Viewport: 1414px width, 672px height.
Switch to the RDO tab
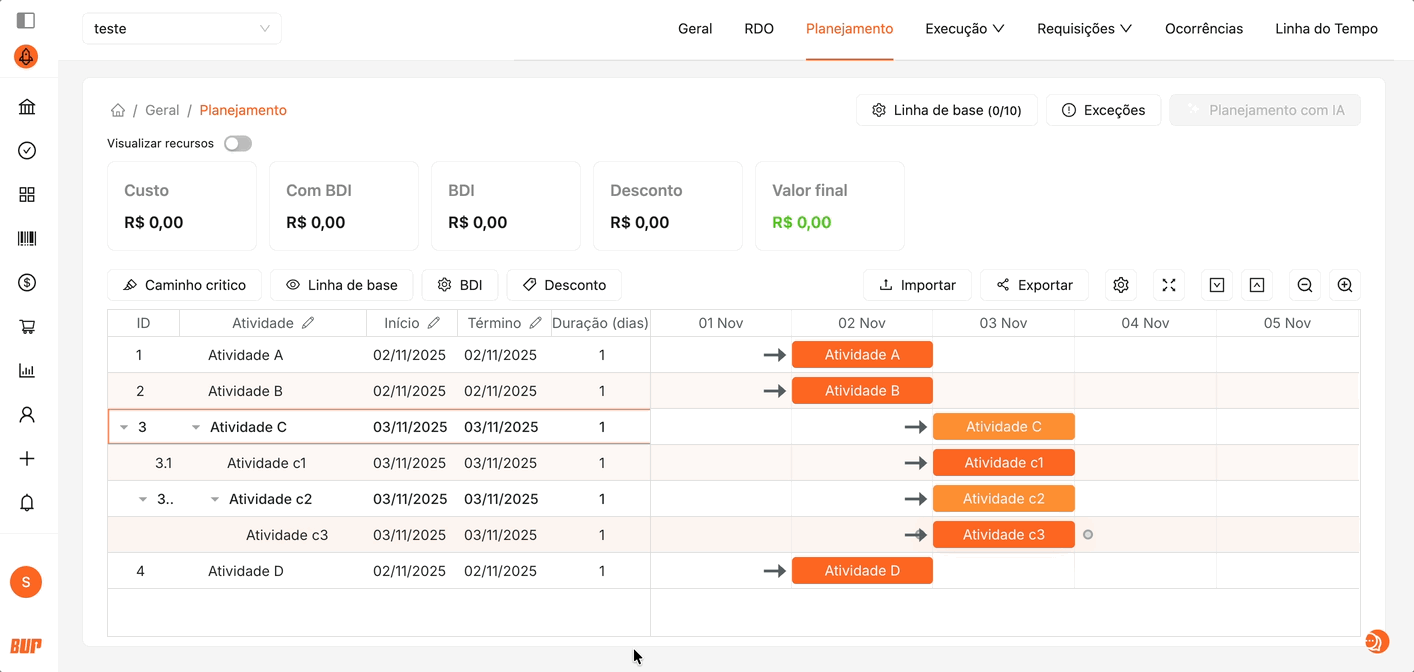pyautogui.click(x=759, y=29)
